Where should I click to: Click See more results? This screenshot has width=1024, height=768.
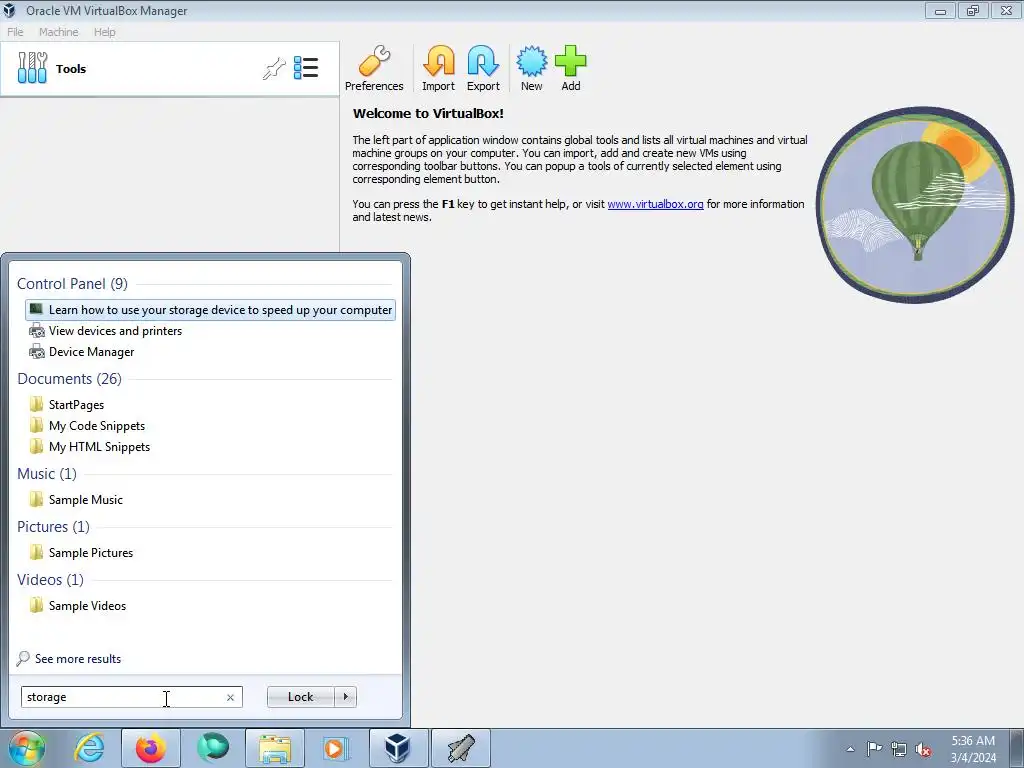[x=69, y=658]
